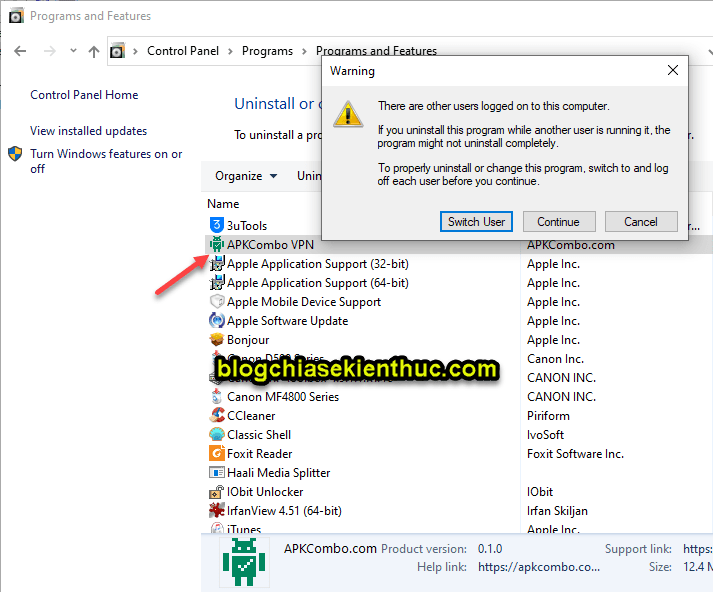713x592 pixels.
Task: Select the APKCombo VPN entry text
Action: 271,245
